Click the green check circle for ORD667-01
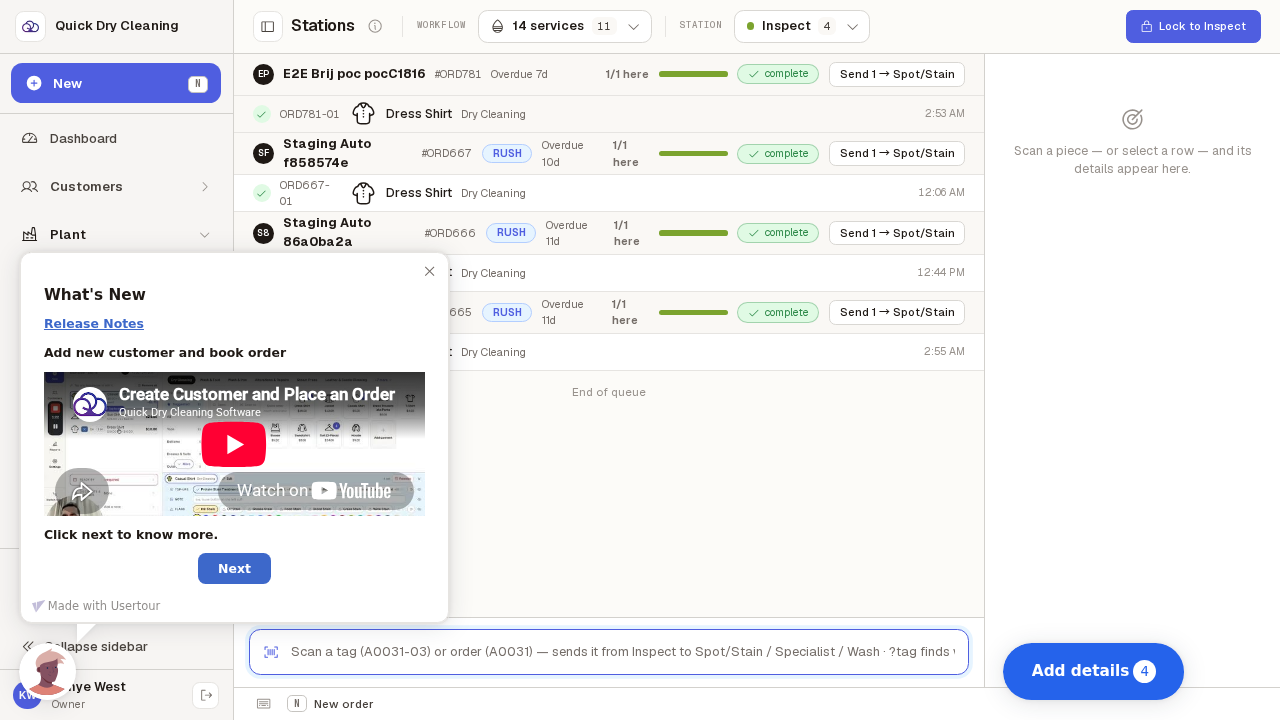This screenshot has width=1280, height=720. point(262,193)
